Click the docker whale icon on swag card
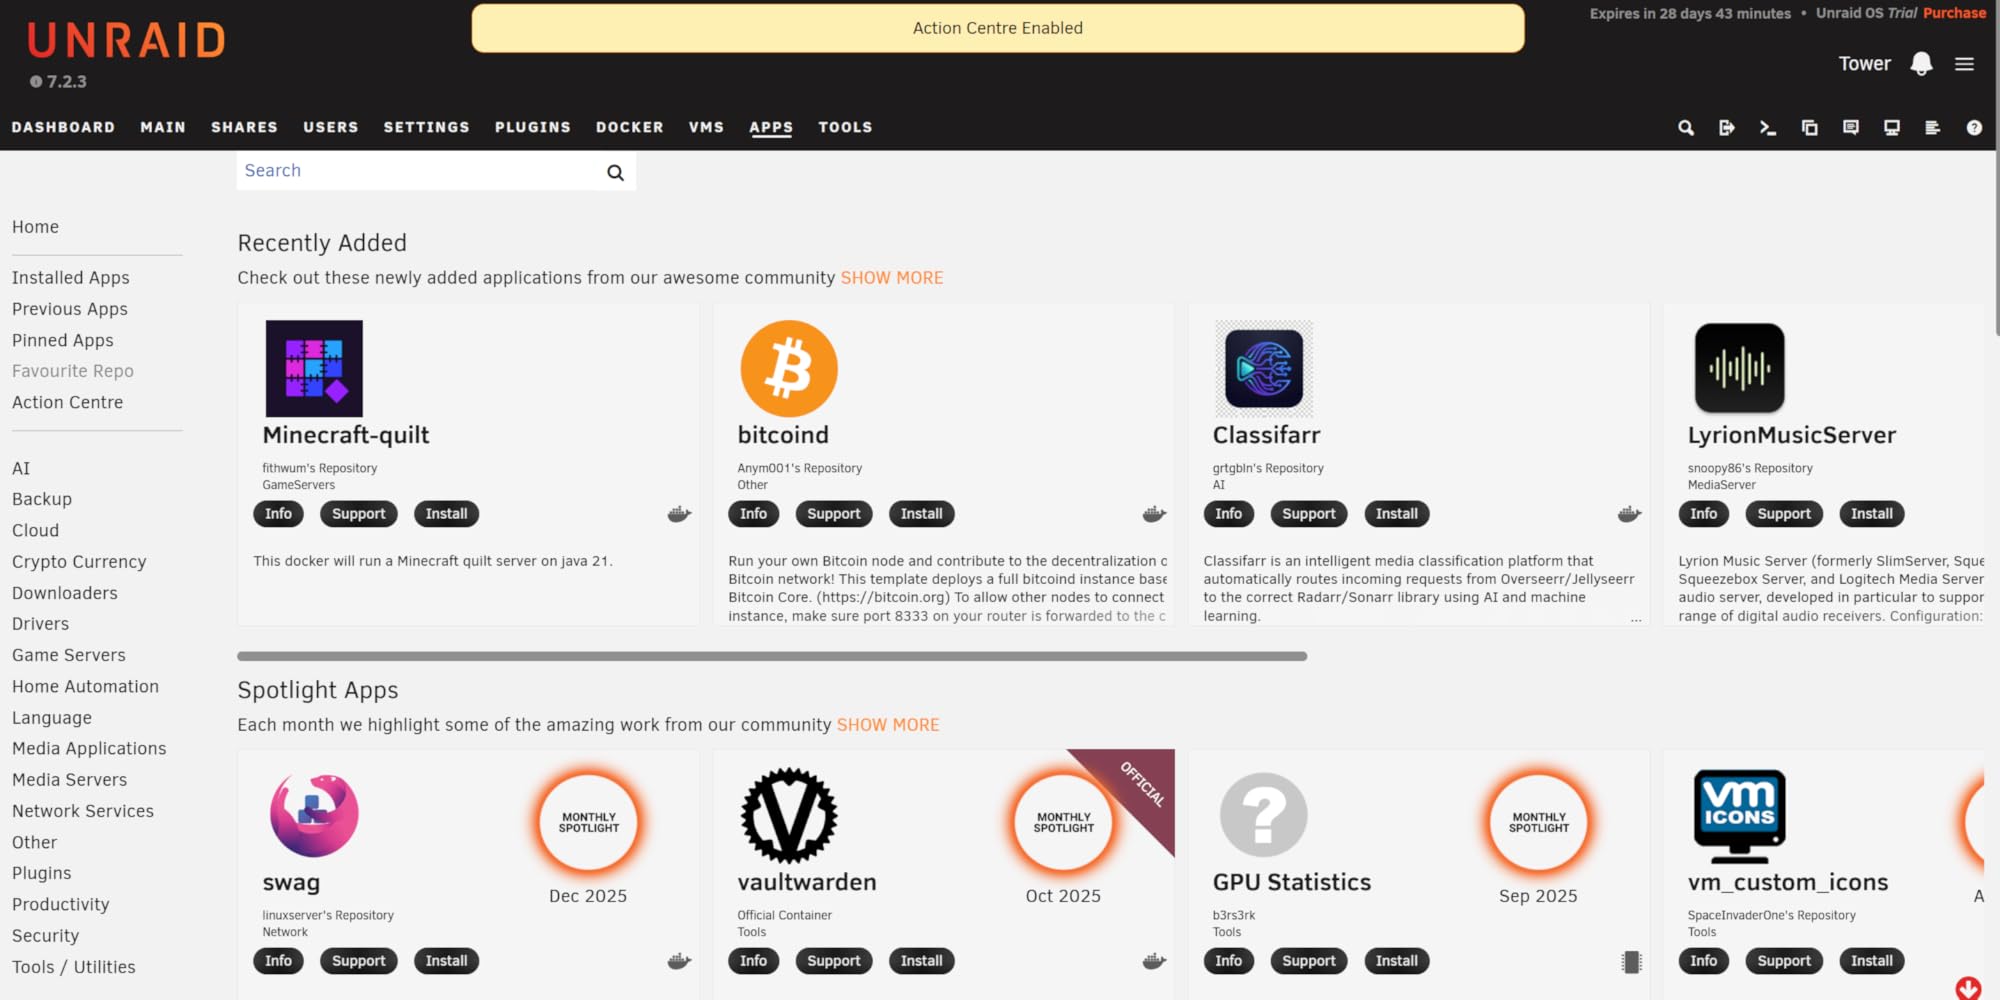2000x1000 pixels. pyautogui.click(x=679, y=961)
